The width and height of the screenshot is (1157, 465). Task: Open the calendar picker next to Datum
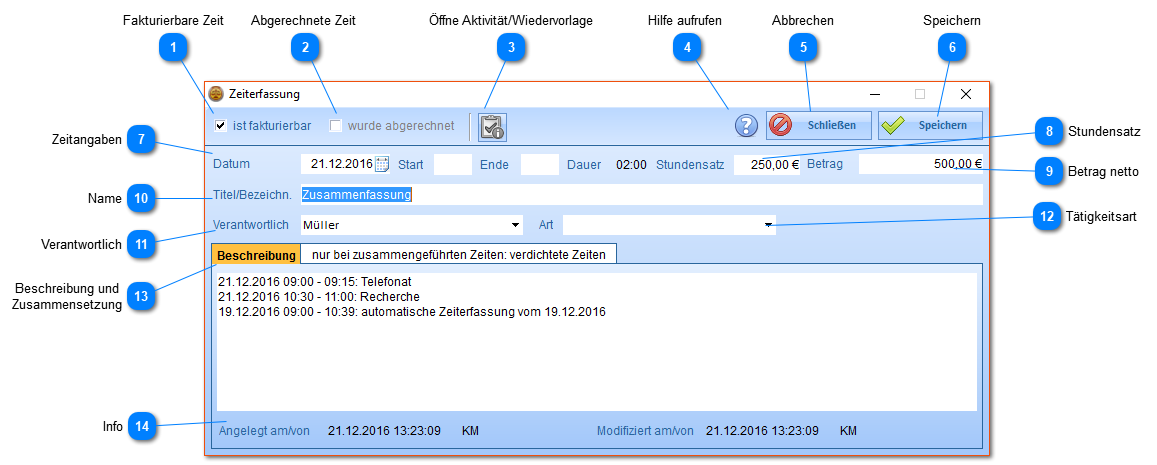(x=381, y=164)
